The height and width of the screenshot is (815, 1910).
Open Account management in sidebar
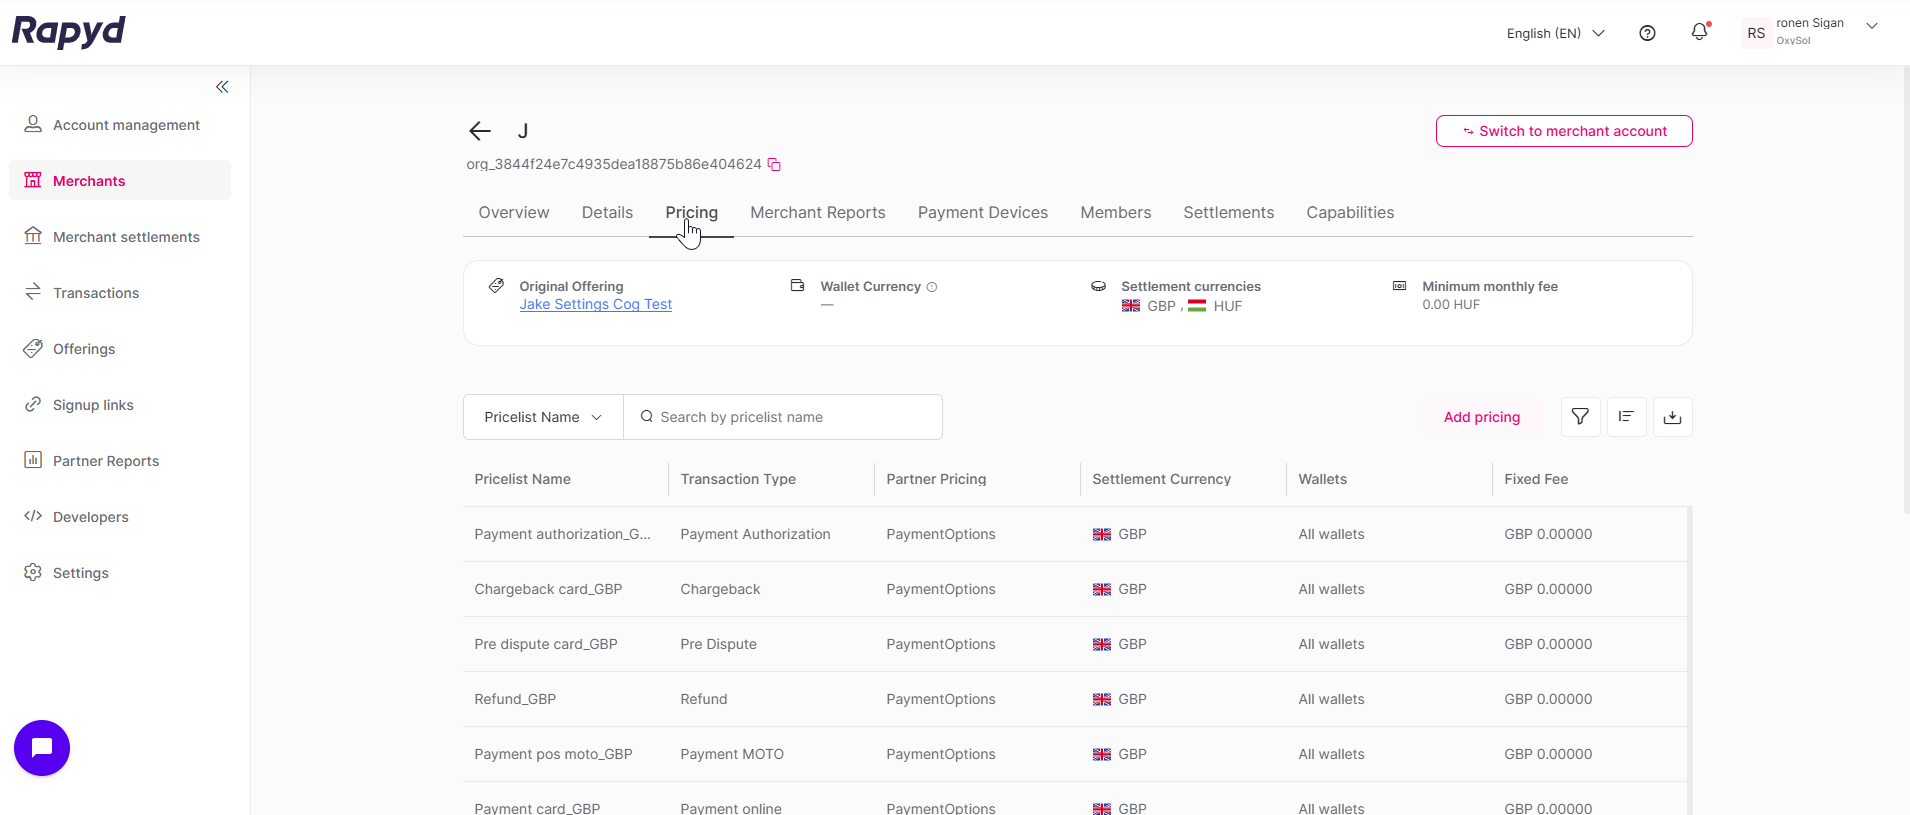pos(120,125)
